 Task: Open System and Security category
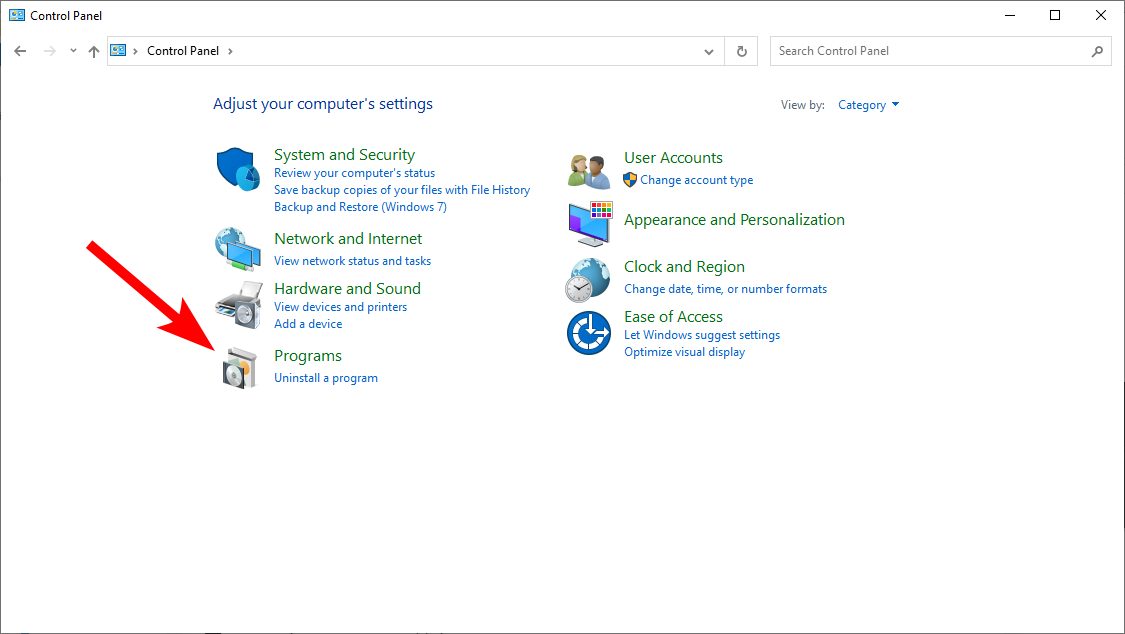pos(344,155)
